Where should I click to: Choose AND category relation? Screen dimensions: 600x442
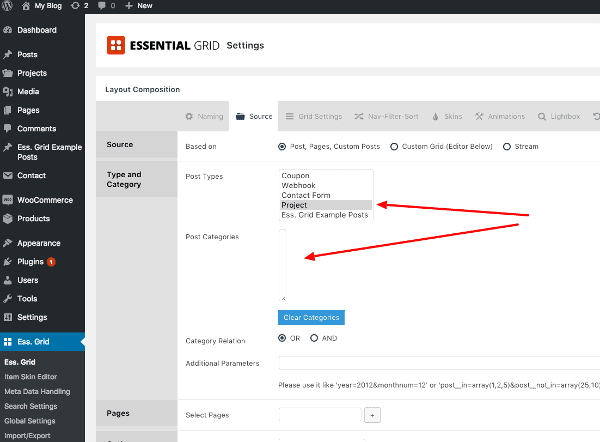pyautogui.click(x=314, y=338)
